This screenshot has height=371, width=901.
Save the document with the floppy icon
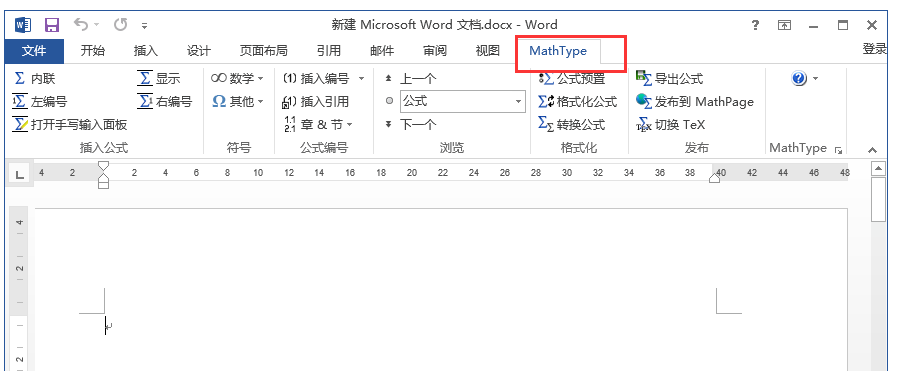[52, 25]
